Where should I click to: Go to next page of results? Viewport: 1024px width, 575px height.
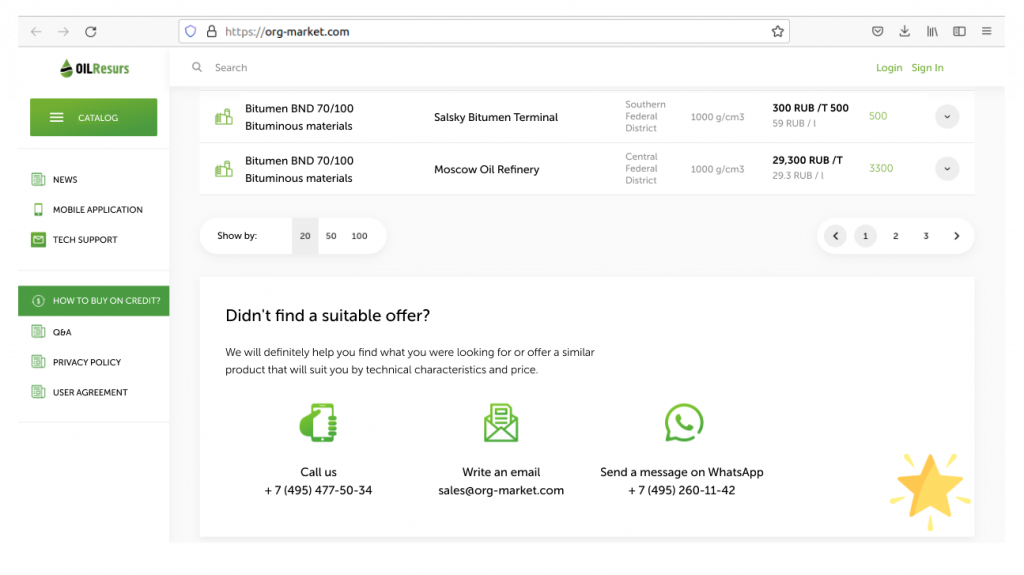coord(956,236)
